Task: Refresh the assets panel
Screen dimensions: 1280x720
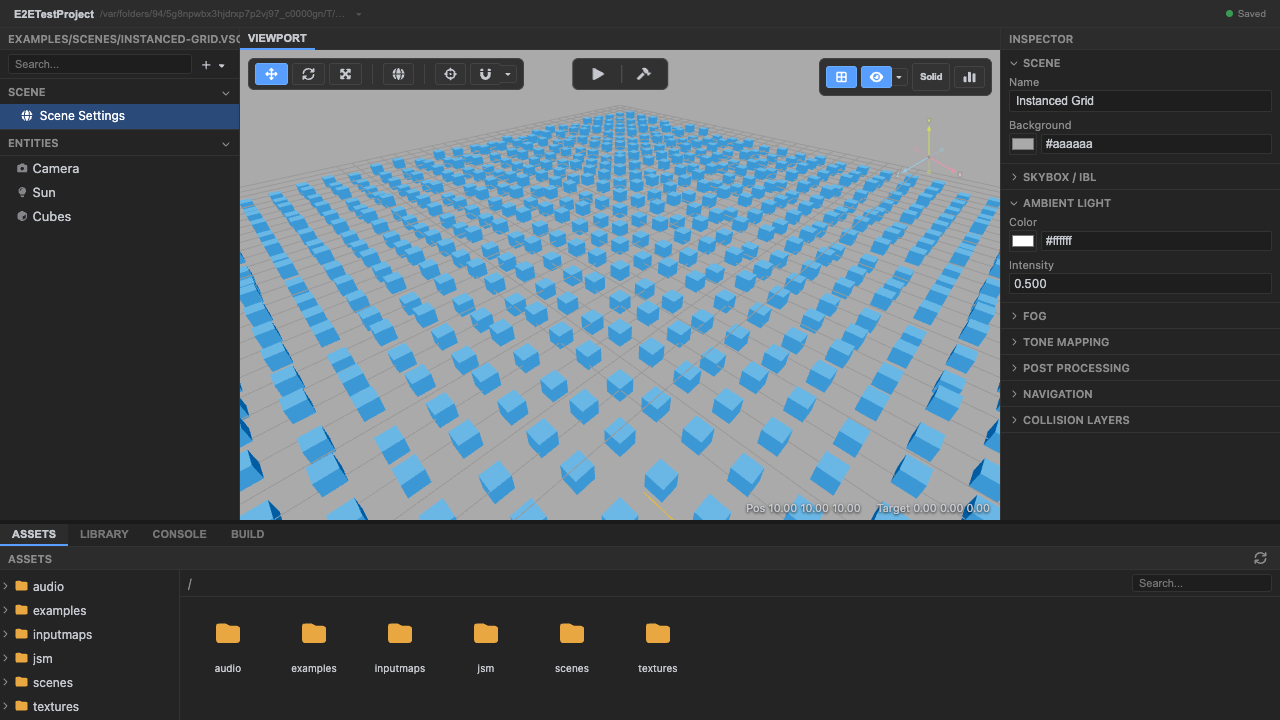Action: point(1260,558)
